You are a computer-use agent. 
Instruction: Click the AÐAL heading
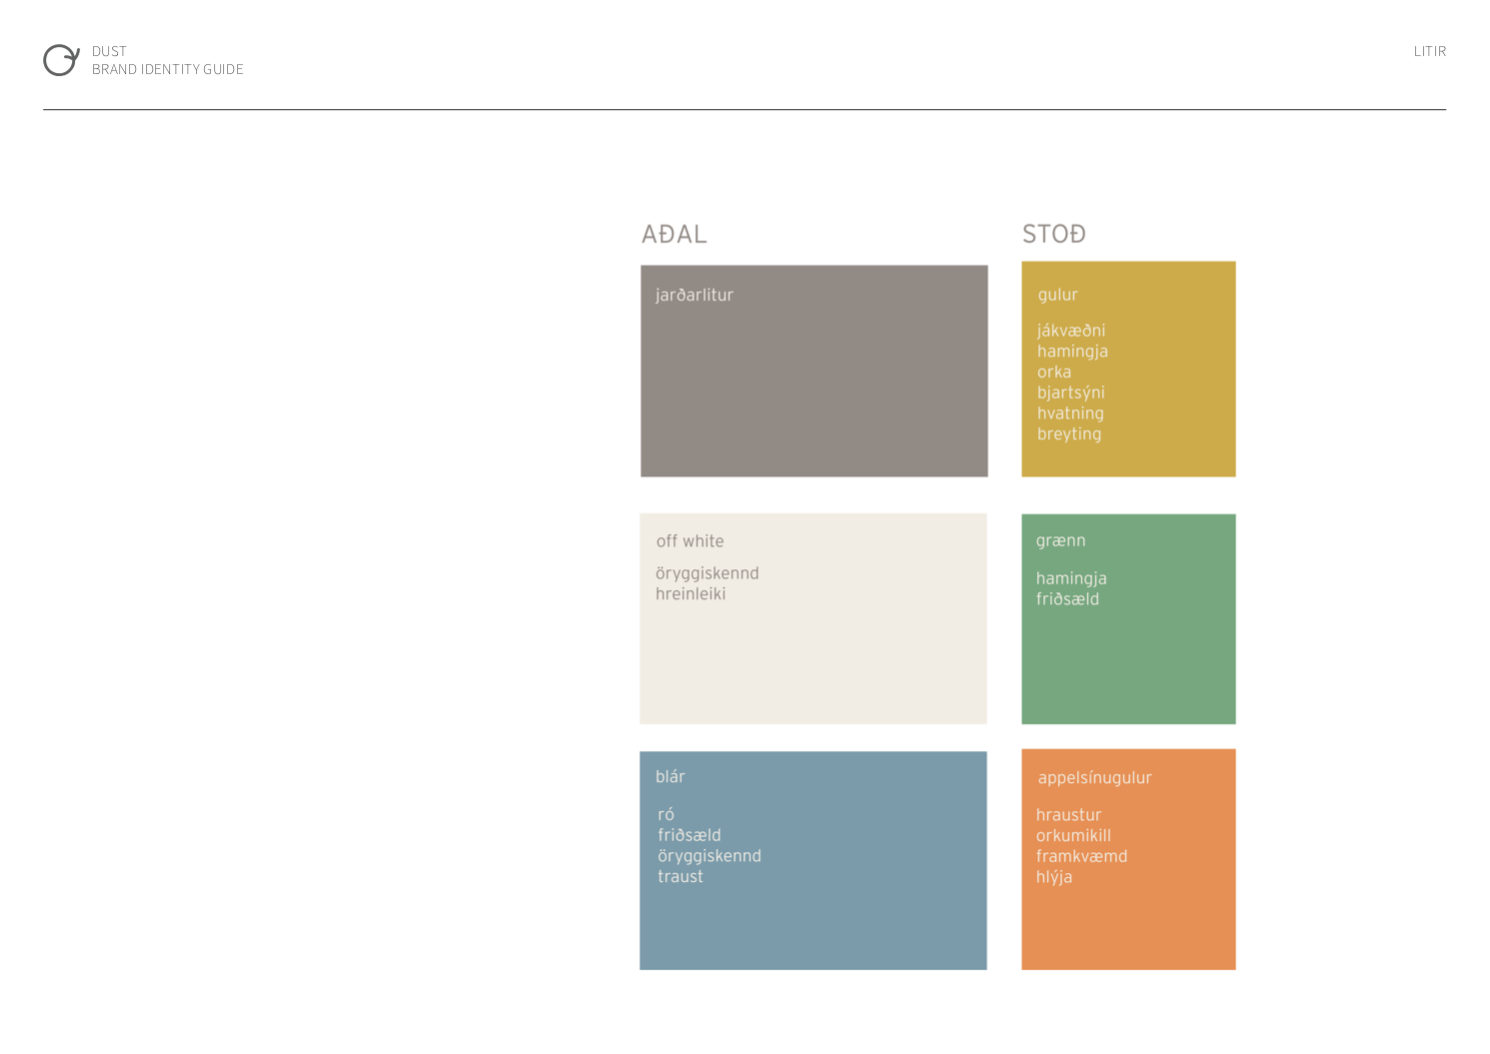pos(674,234)
